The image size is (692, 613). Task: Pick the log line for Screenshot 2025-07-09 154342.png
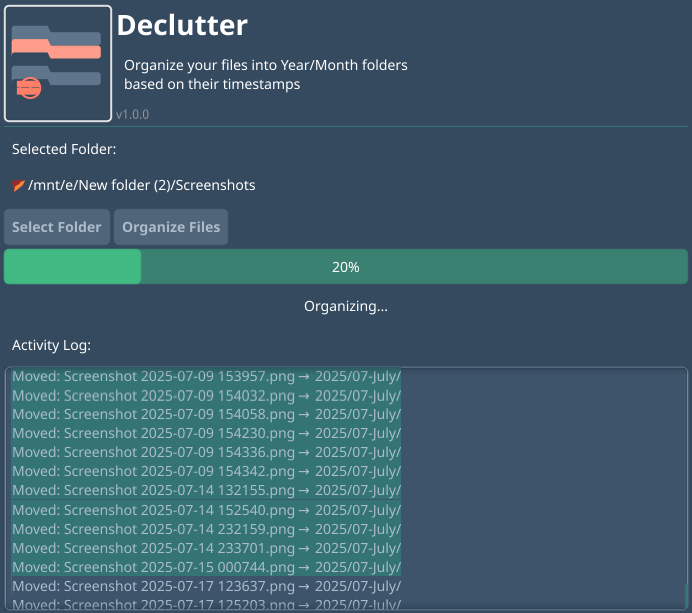(x=206, y=471)
